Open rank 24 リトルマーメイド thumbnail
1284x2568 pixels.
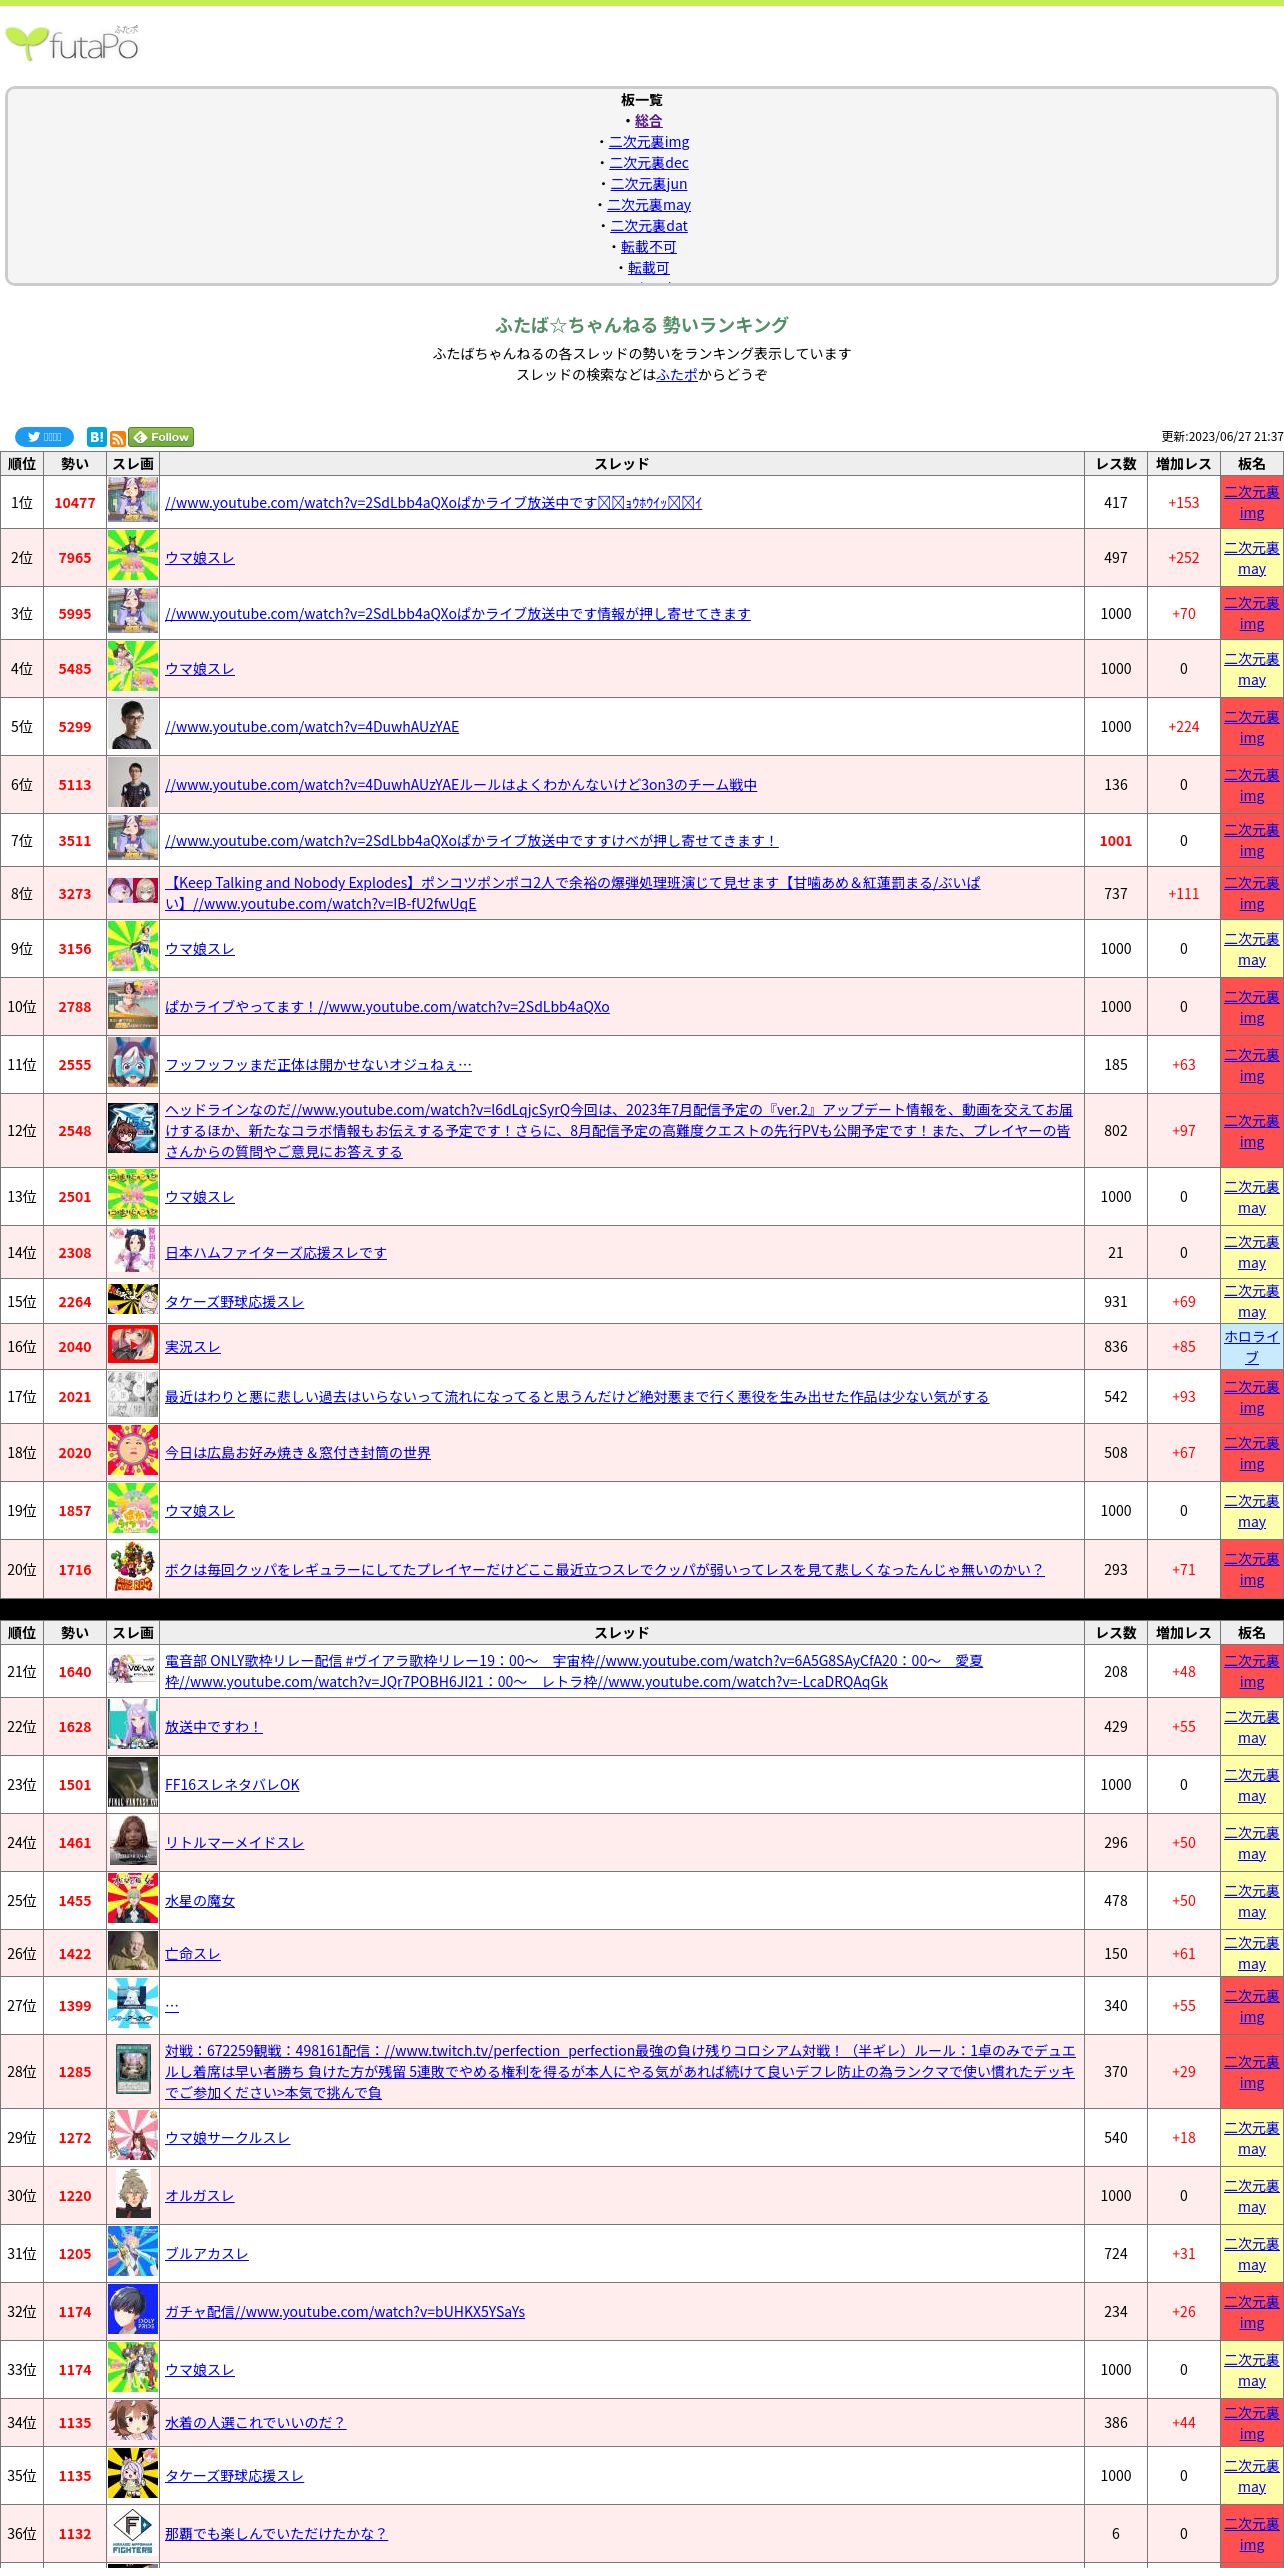coord(133,1842)
